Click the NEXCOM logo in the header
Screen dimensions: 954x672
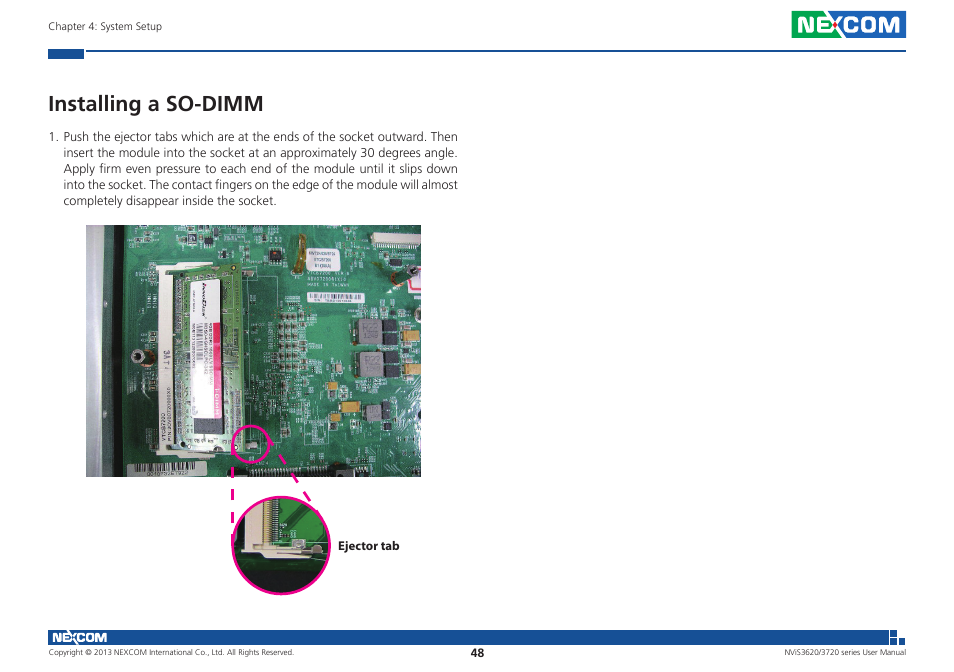coord(848,24)
